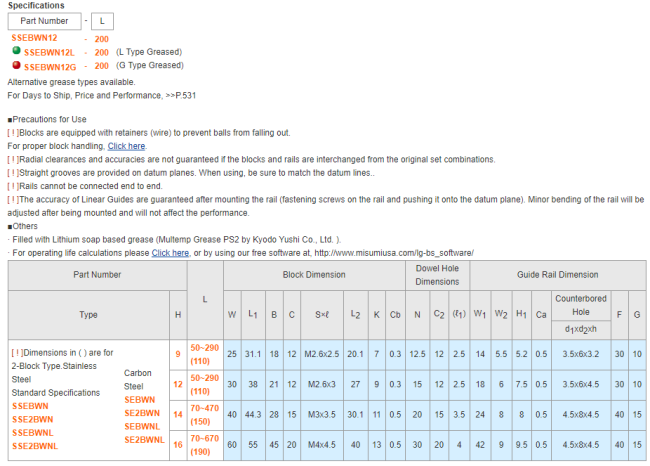Select part number SSEBWN12
This screenshot has height=466, width=650.
pyautogui.click(x=34, y=37)
